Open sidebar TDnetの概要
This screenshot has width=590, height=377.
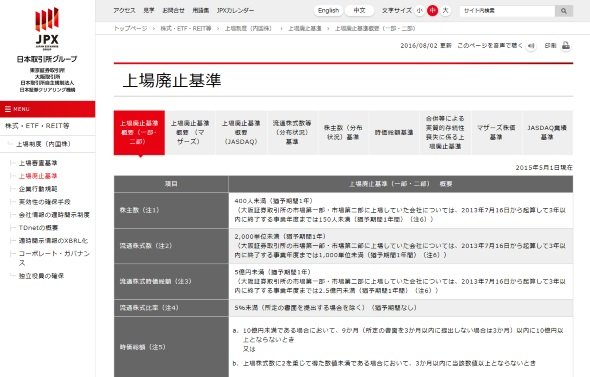coord(38,228)
